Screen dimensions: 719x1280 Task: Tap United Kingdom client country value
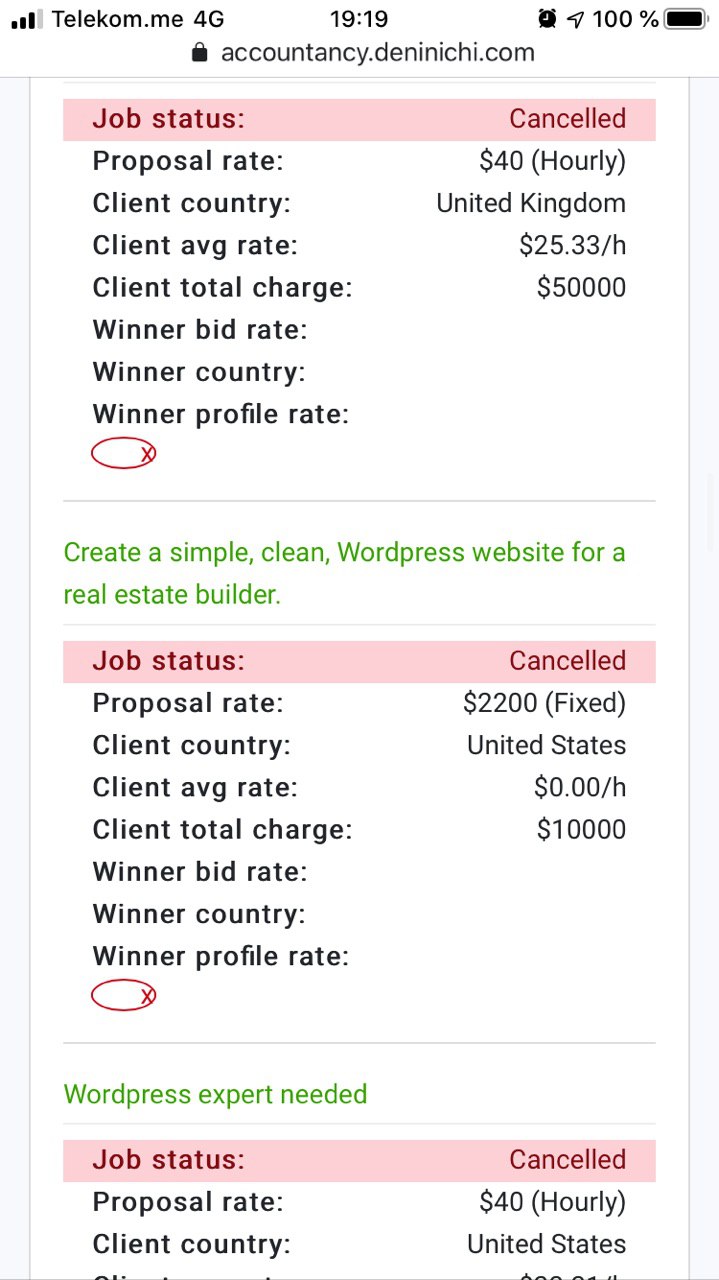coord(531,203)
